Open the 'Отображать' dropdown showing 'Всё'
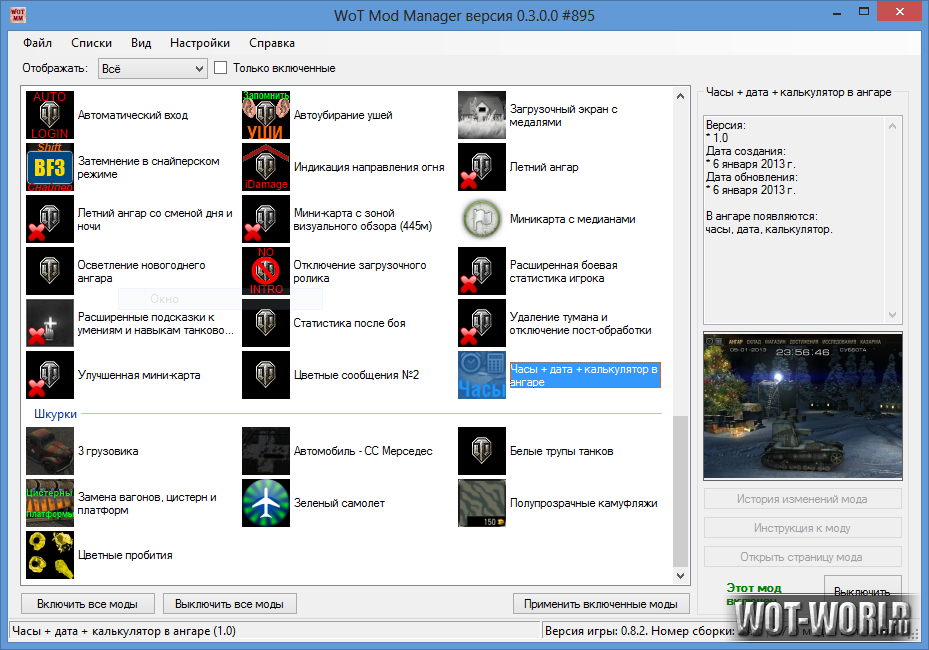929x650 pixels. pos(153,69)
